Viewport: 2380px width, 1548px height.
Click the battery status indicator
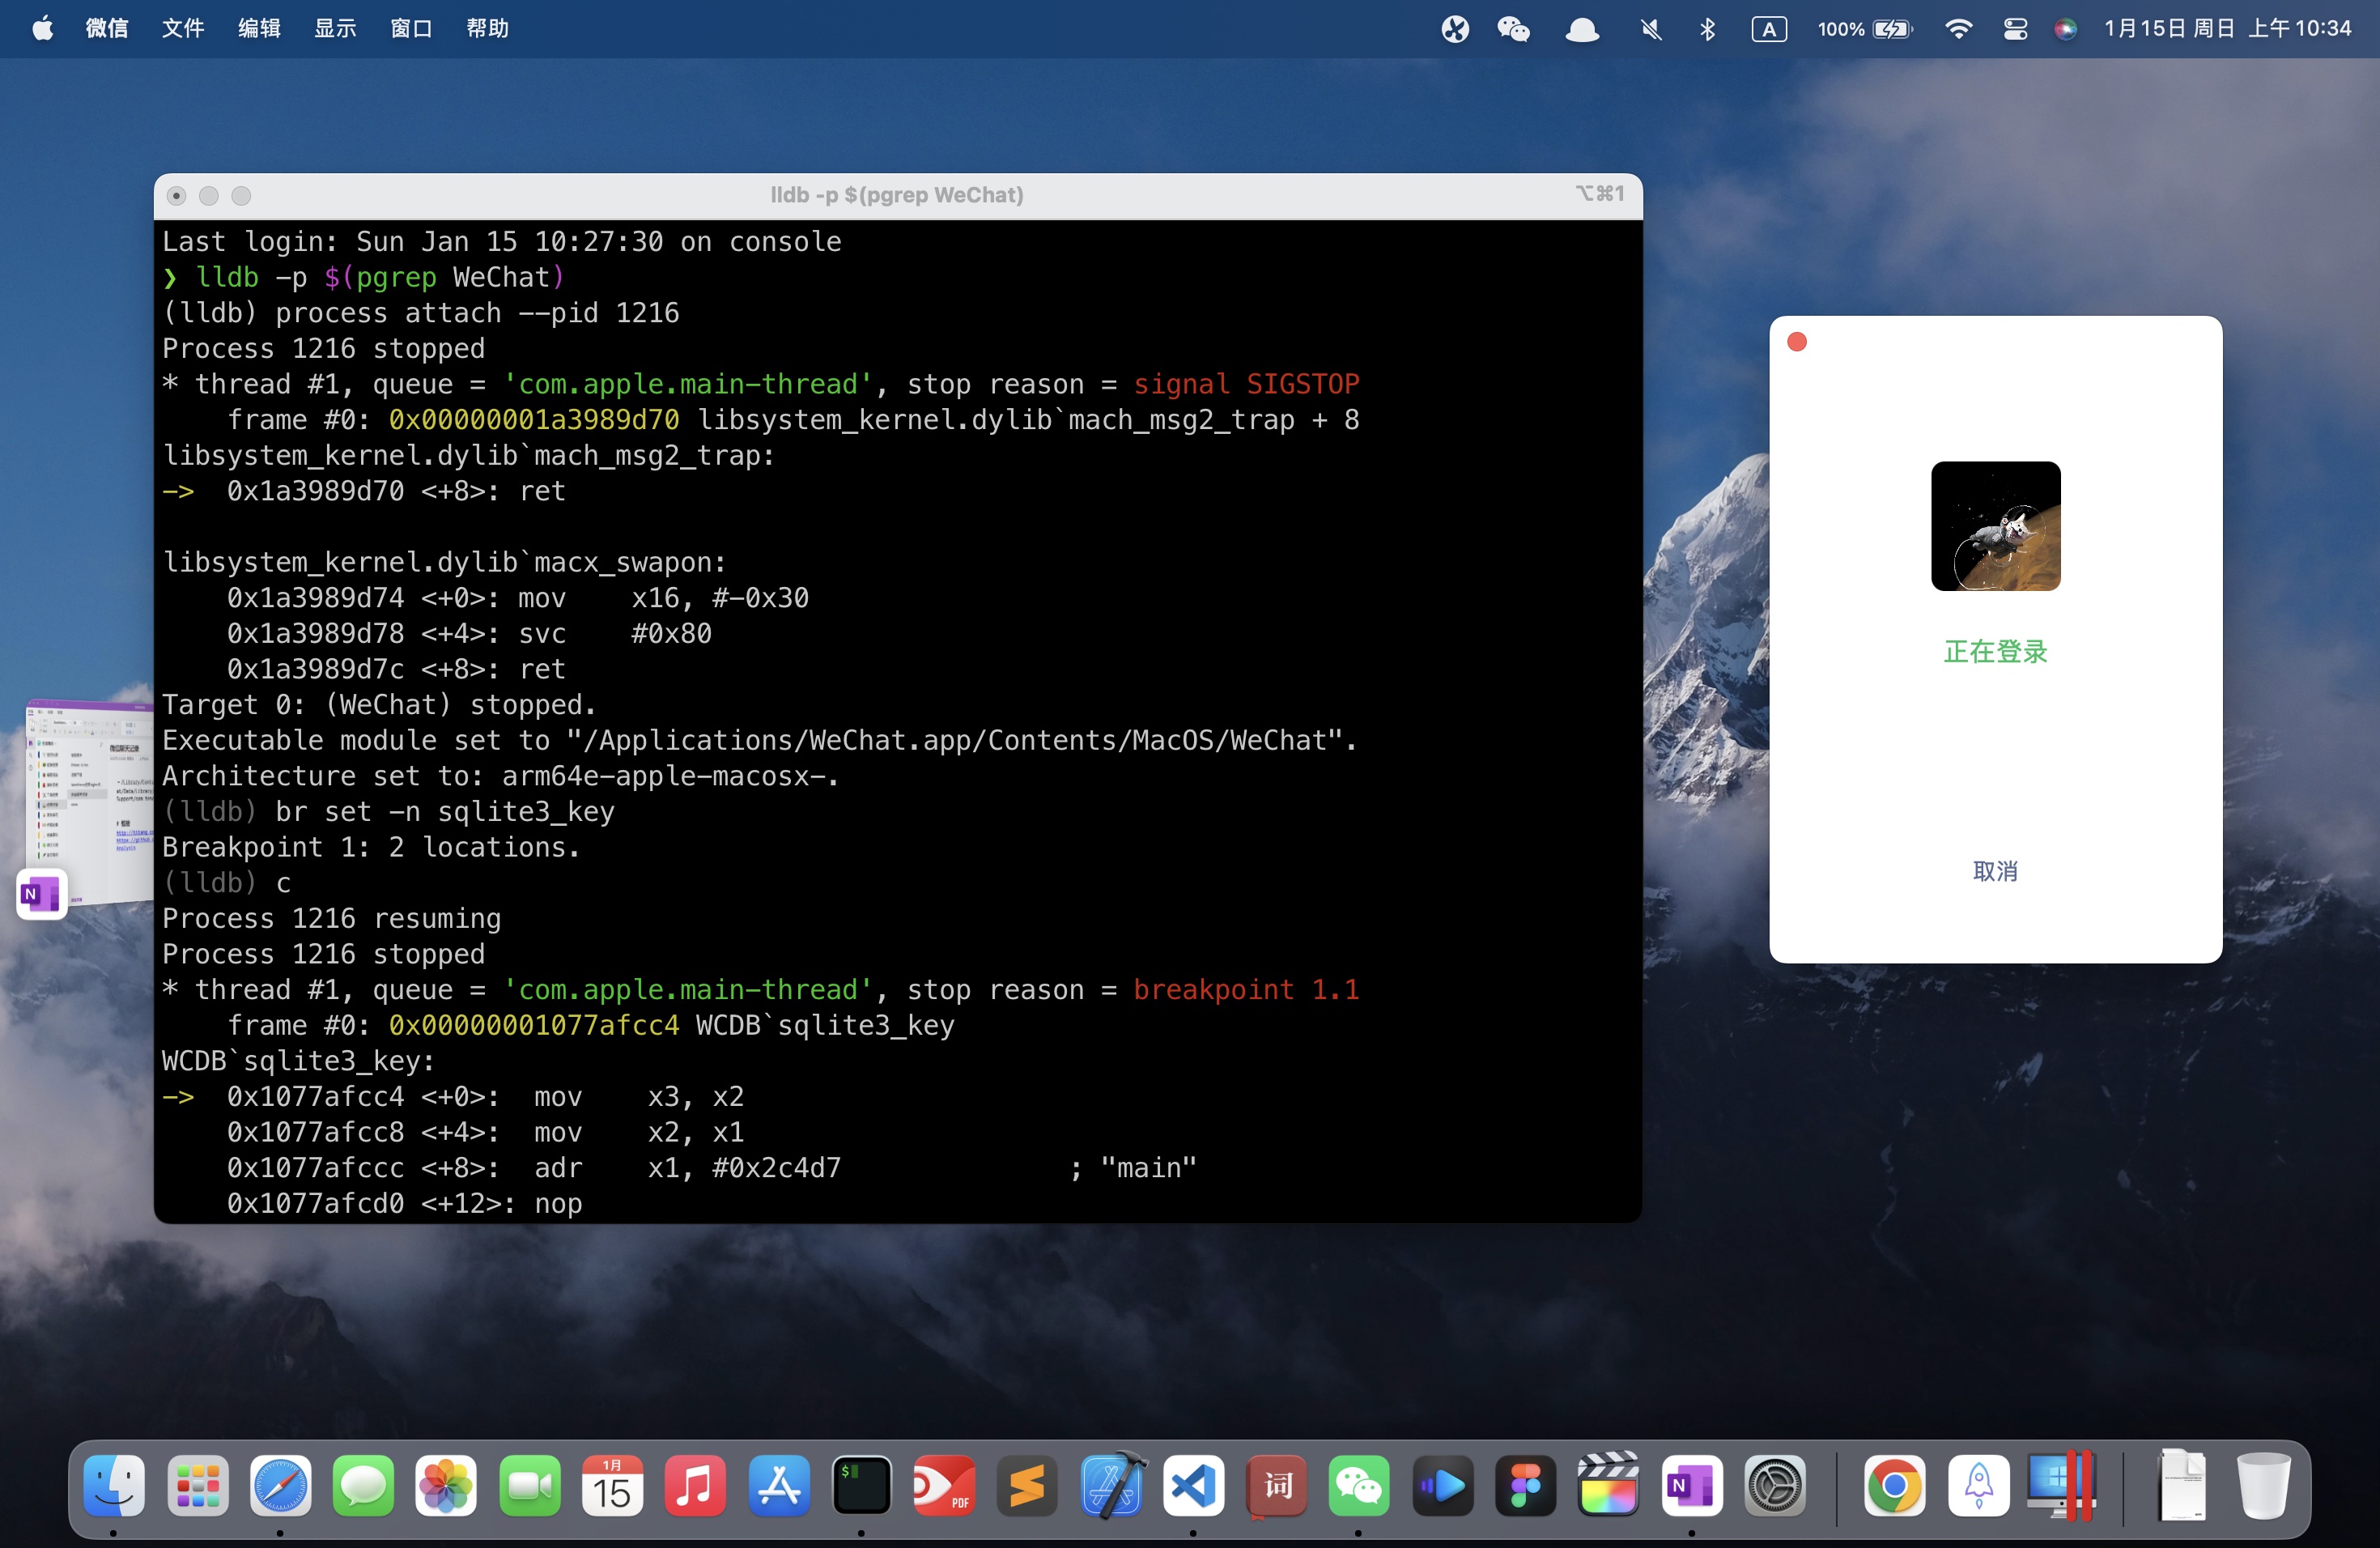coord(1865,29)
